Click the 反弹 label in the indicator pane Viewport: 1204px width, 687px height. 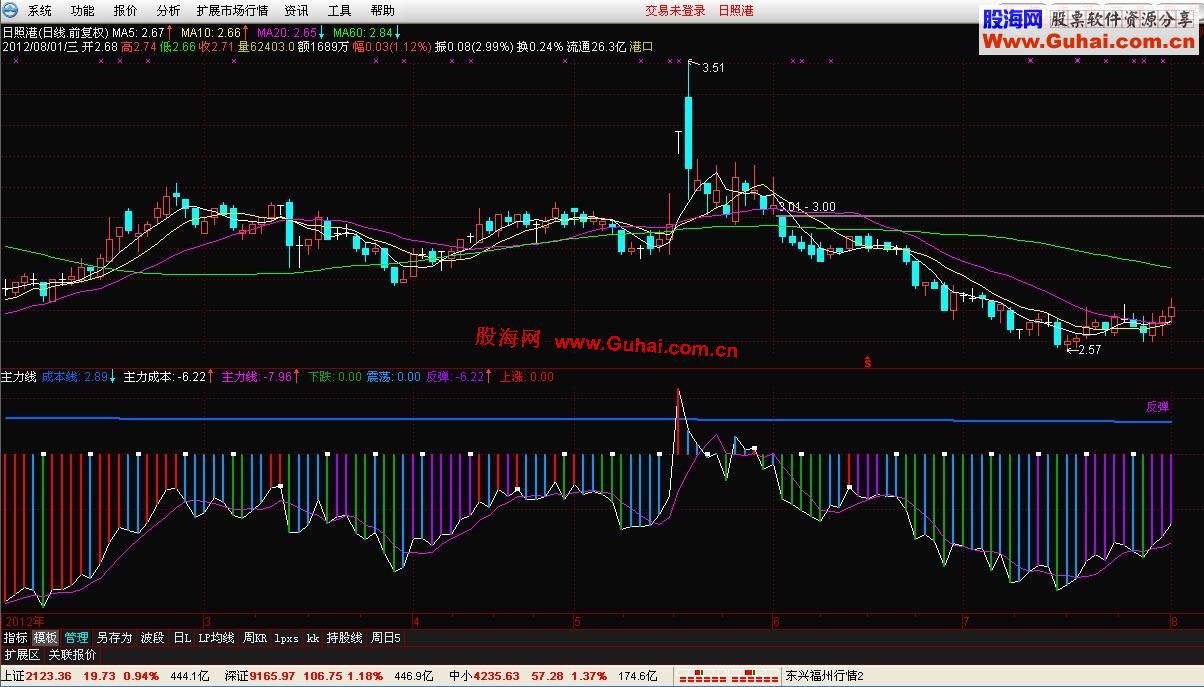(x=1157, y=407)
